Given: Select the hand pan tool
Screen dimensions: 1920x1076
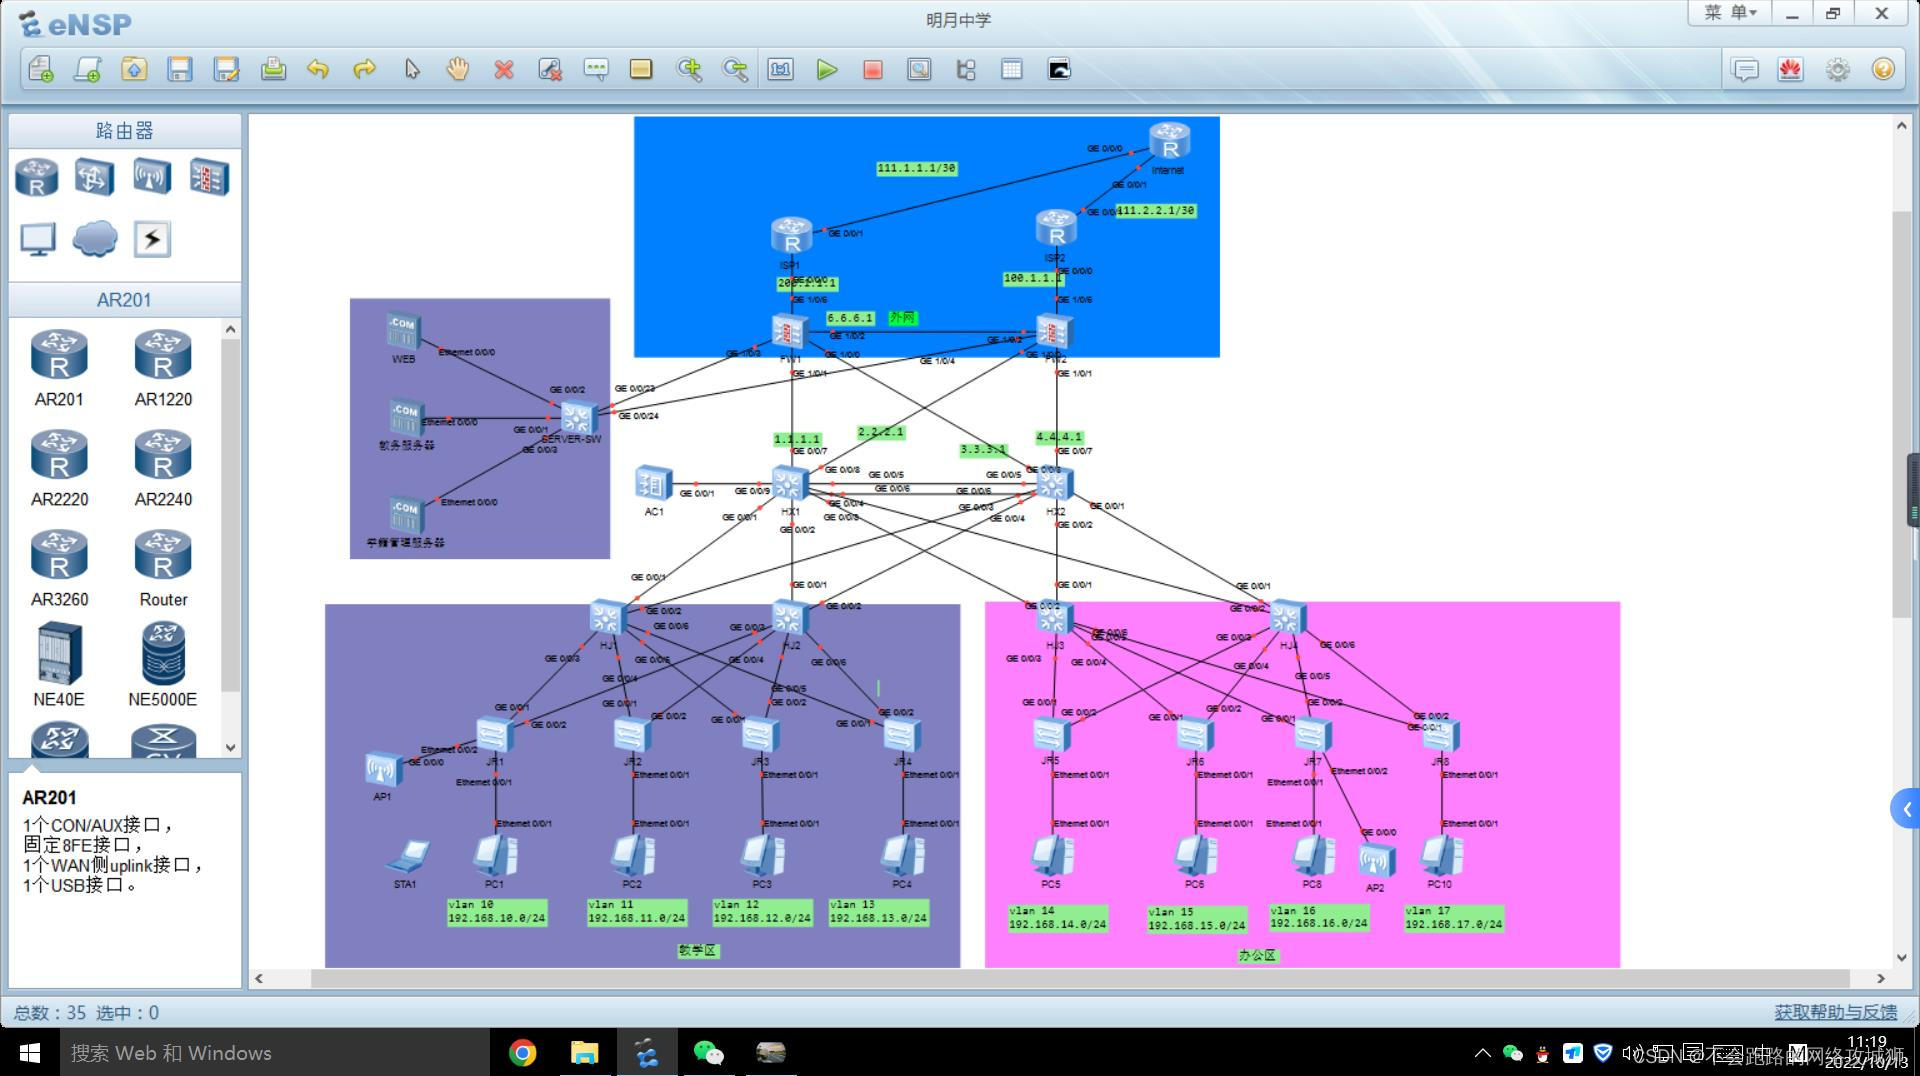Looking at the screenshot, I should [457, 69].
